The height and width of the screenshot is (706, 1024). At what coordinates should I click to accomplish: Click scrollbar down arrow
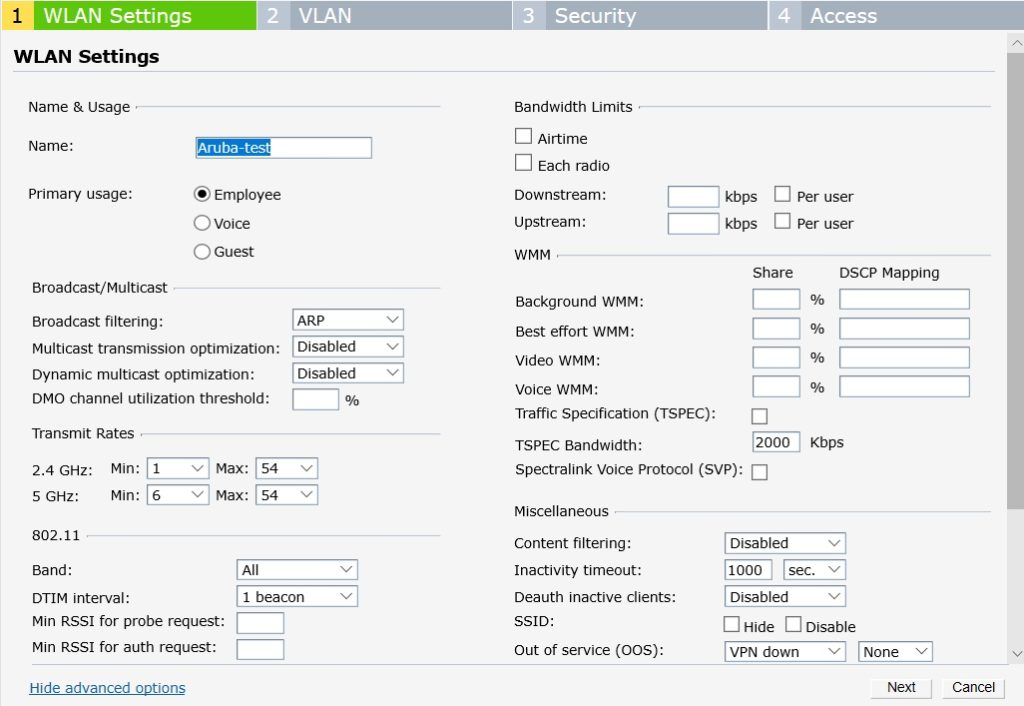pos(1016,653)
